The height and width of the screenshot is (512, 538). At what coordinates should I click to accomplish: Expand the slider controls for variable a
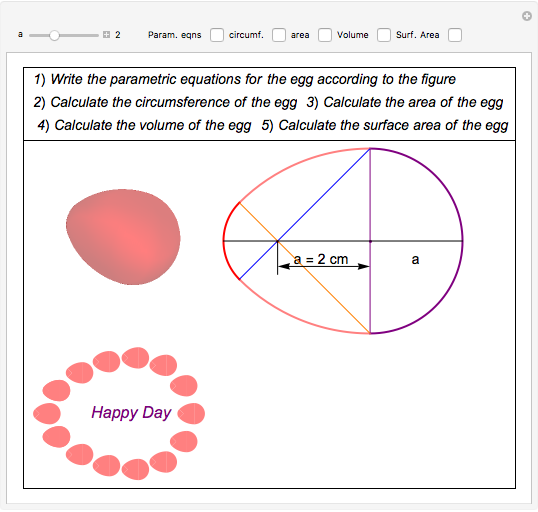(106, 35)
